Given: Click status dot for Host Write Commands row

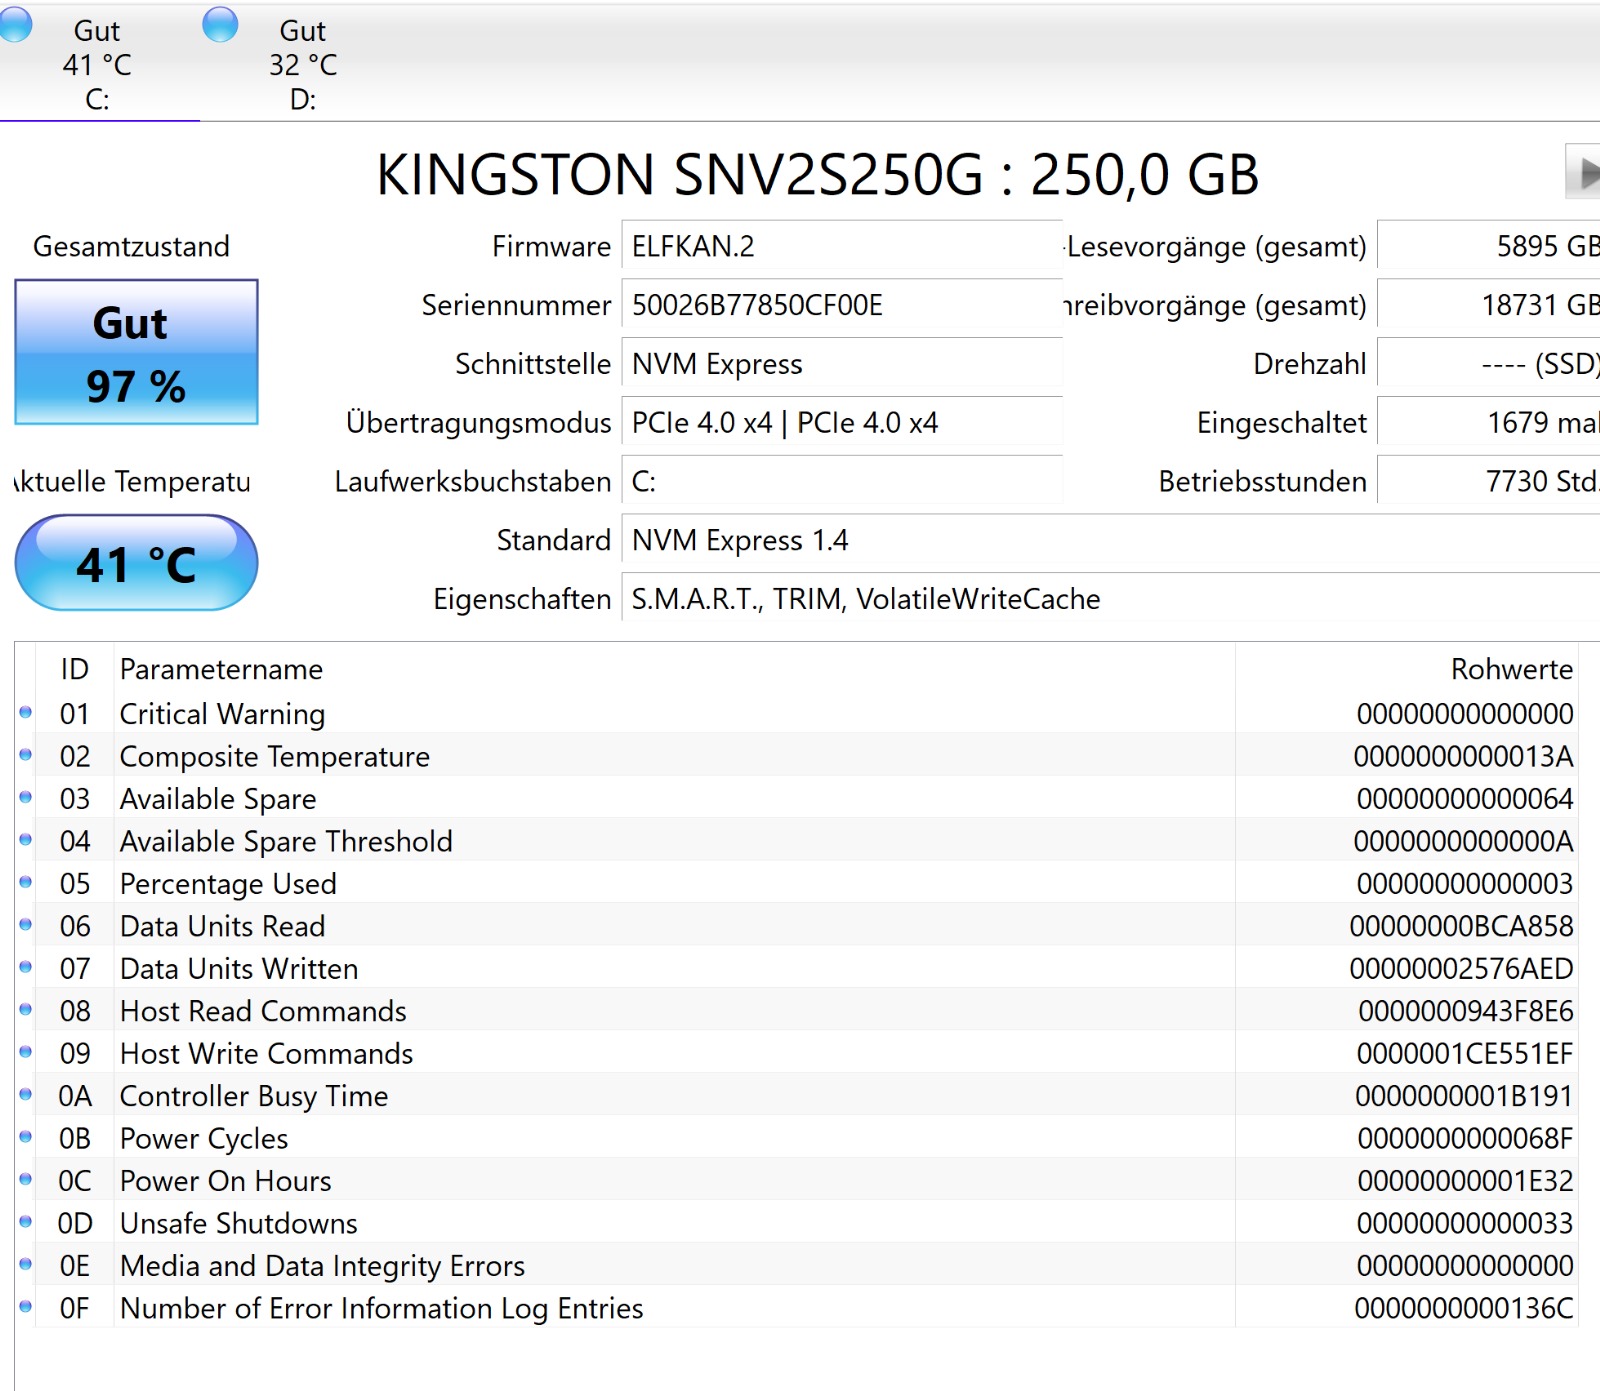Looking at the screenshot, I should (x=26, y=1052).
